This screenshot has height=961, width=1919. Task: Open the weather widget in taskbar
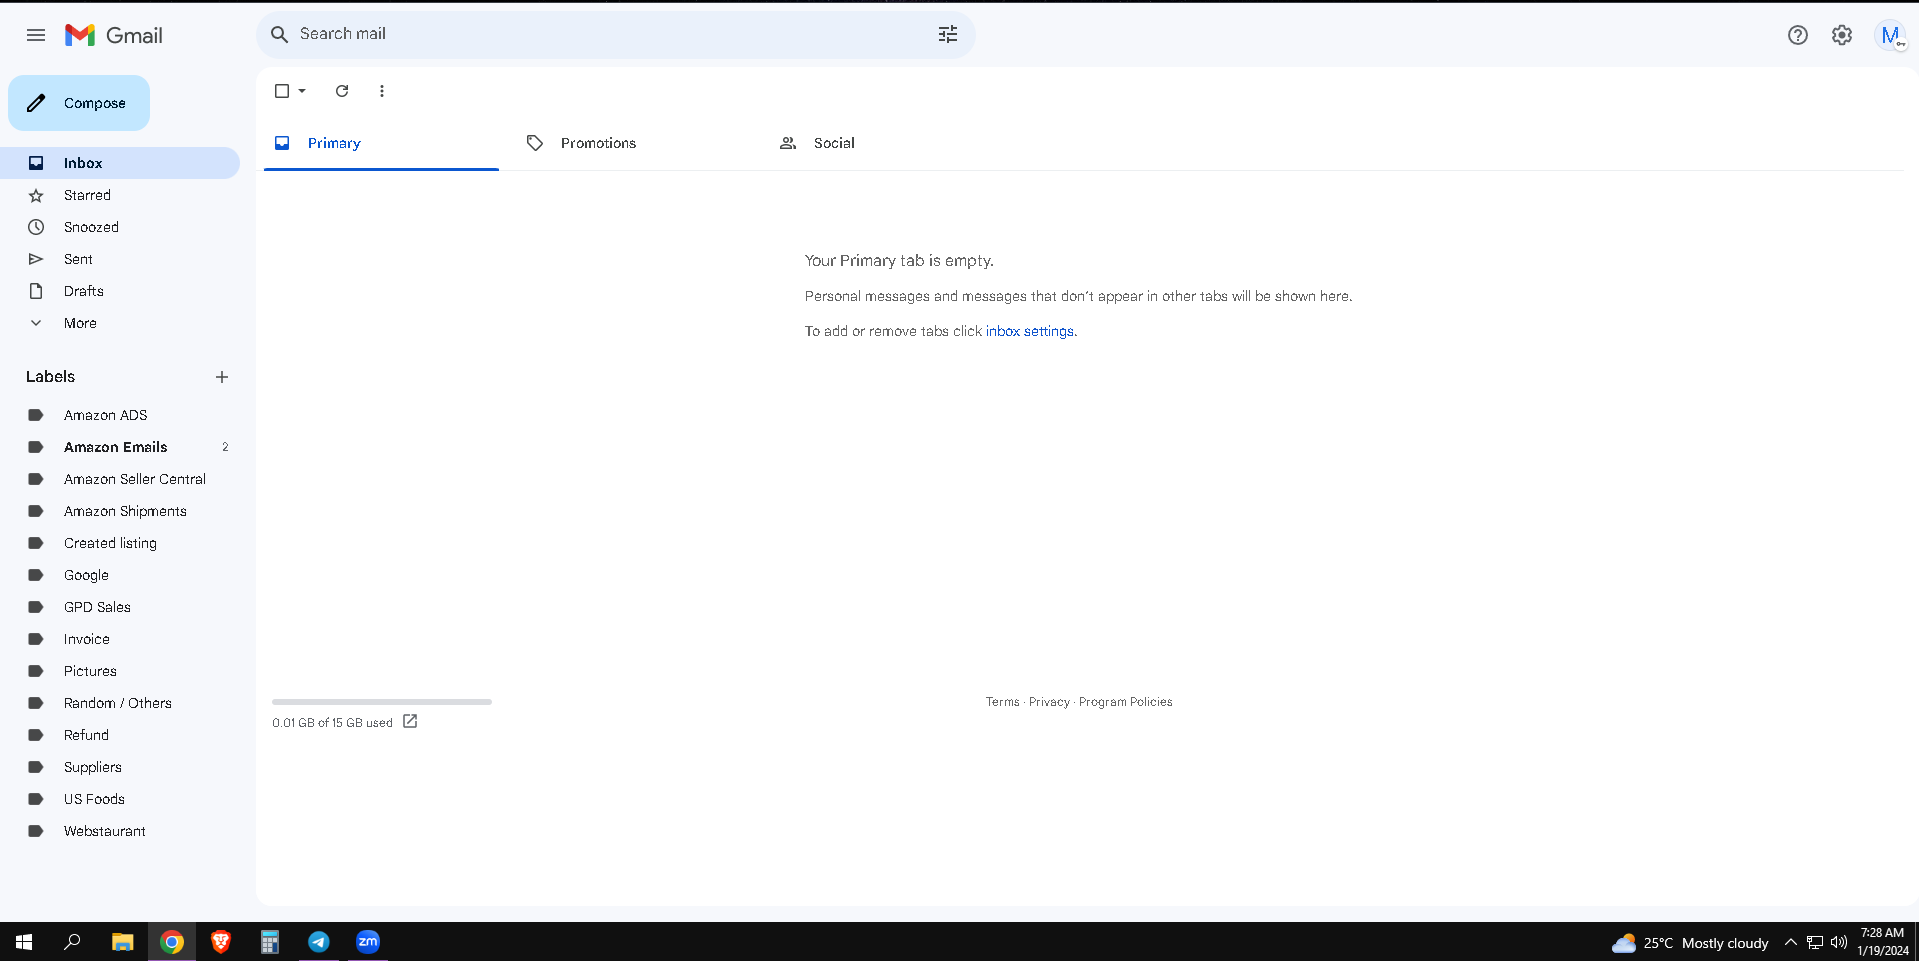(x=1690, y=943)
